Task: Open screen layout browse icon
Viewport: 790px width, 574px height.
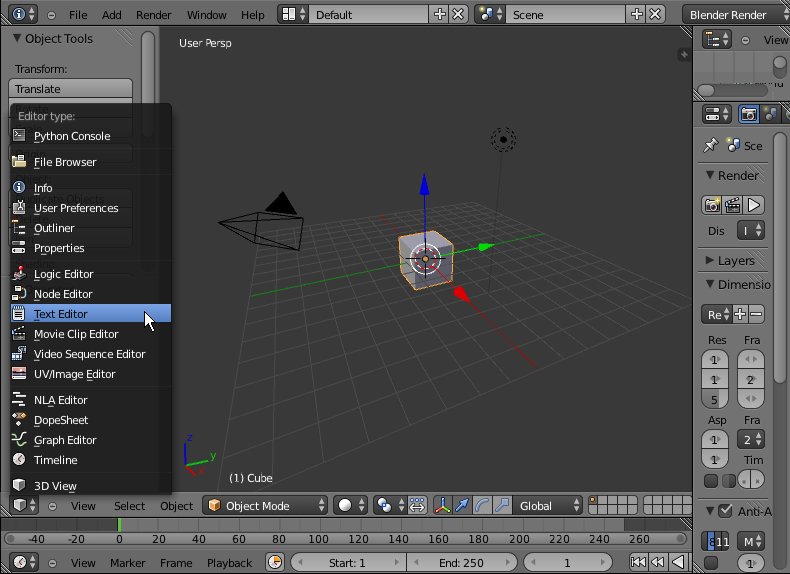Action: pos(294,15)
